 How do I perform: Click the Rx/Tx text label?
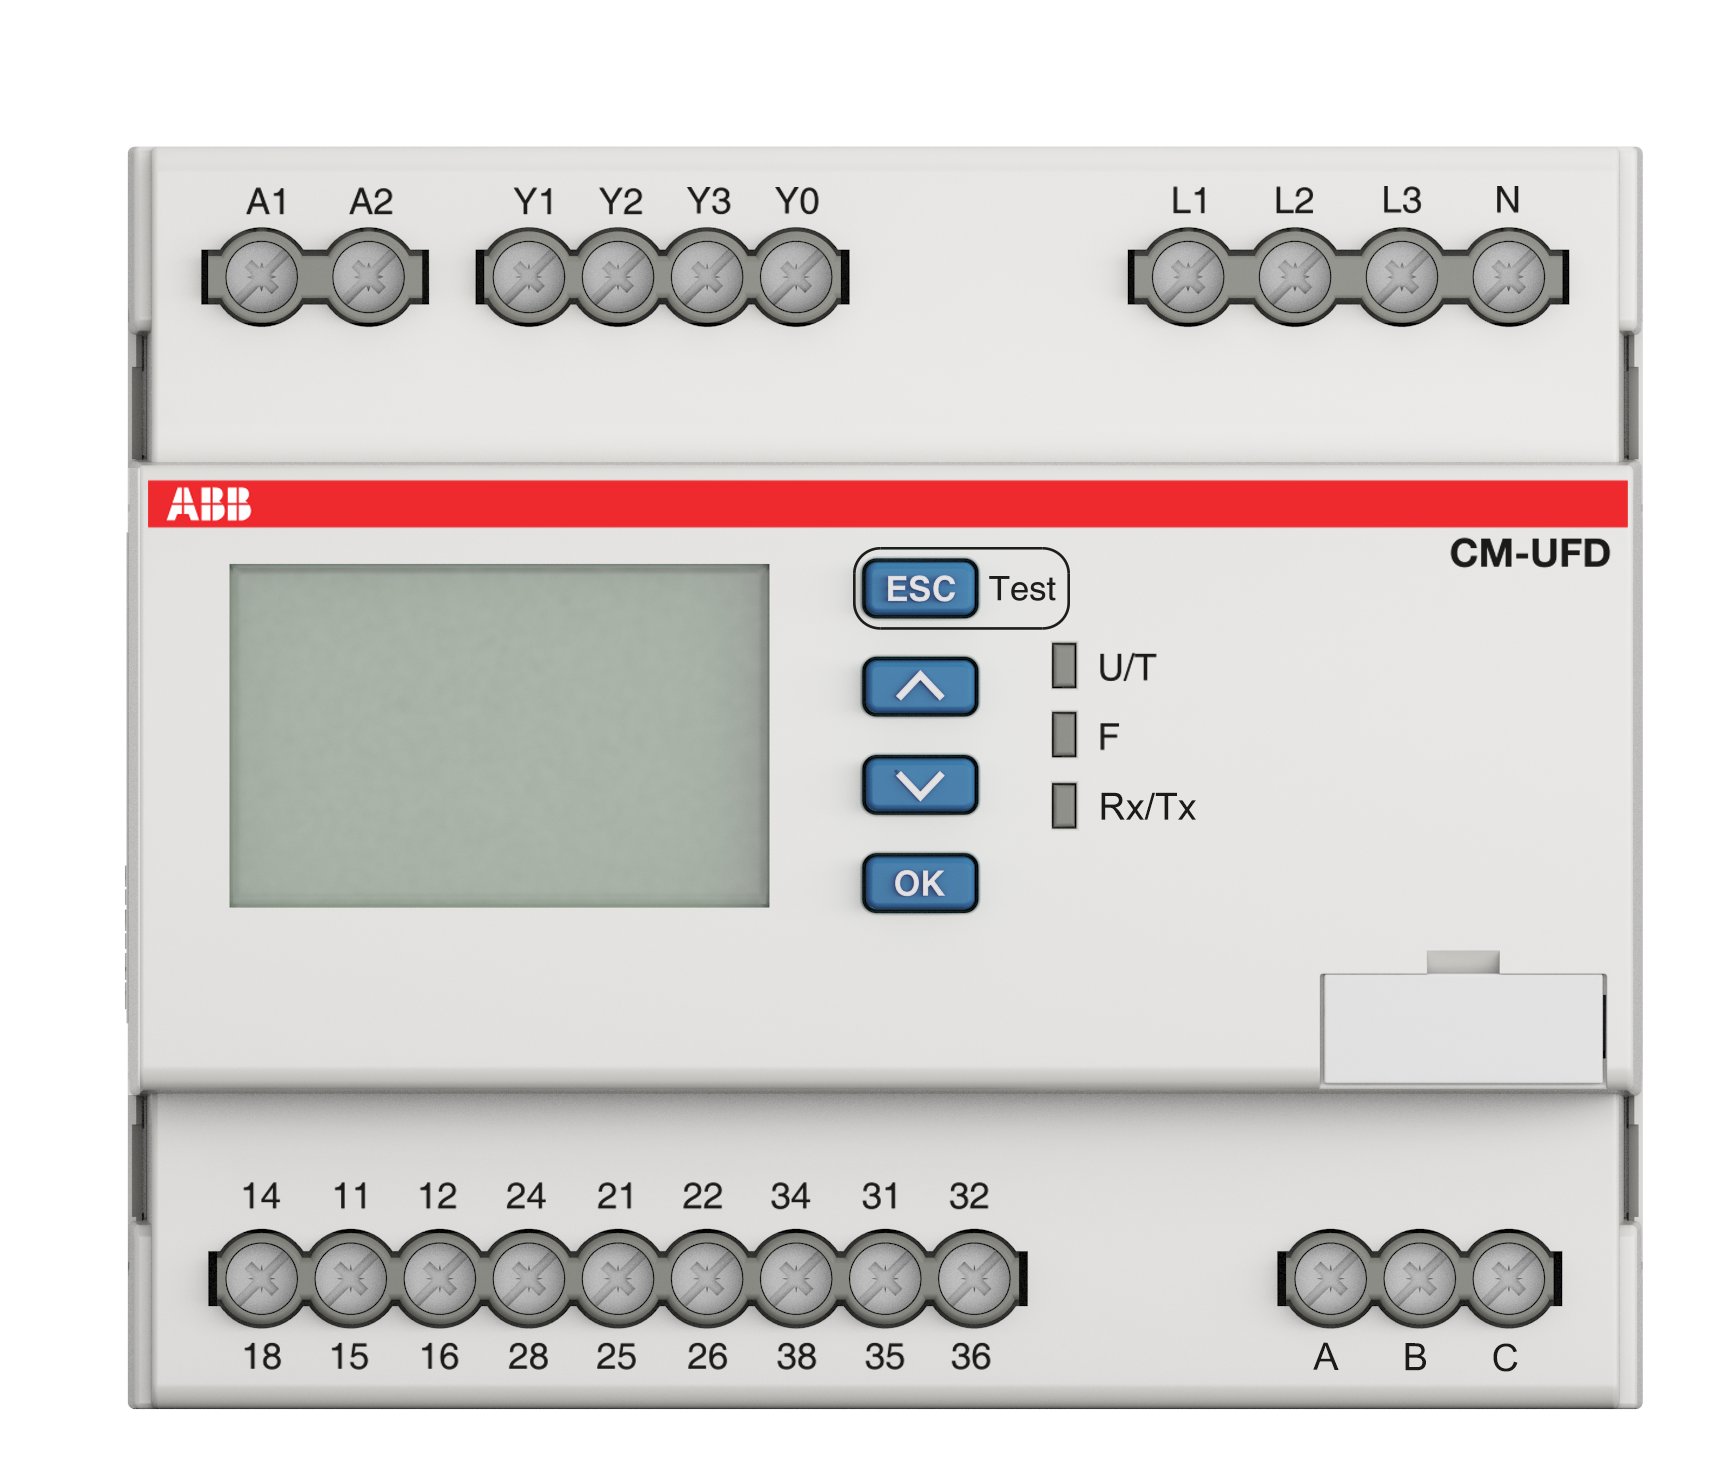[x=1147, y=807]
